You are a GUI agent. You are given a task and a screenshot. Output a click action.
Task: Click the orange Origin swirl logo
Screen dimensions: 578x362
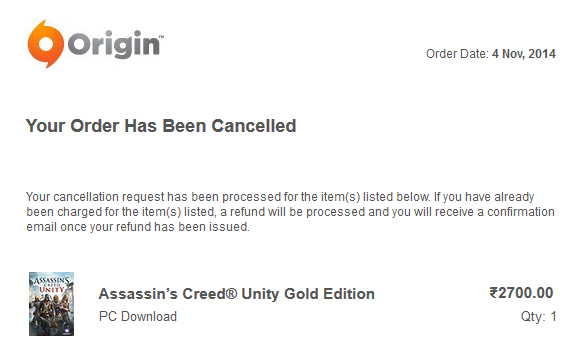click(45, 44)
